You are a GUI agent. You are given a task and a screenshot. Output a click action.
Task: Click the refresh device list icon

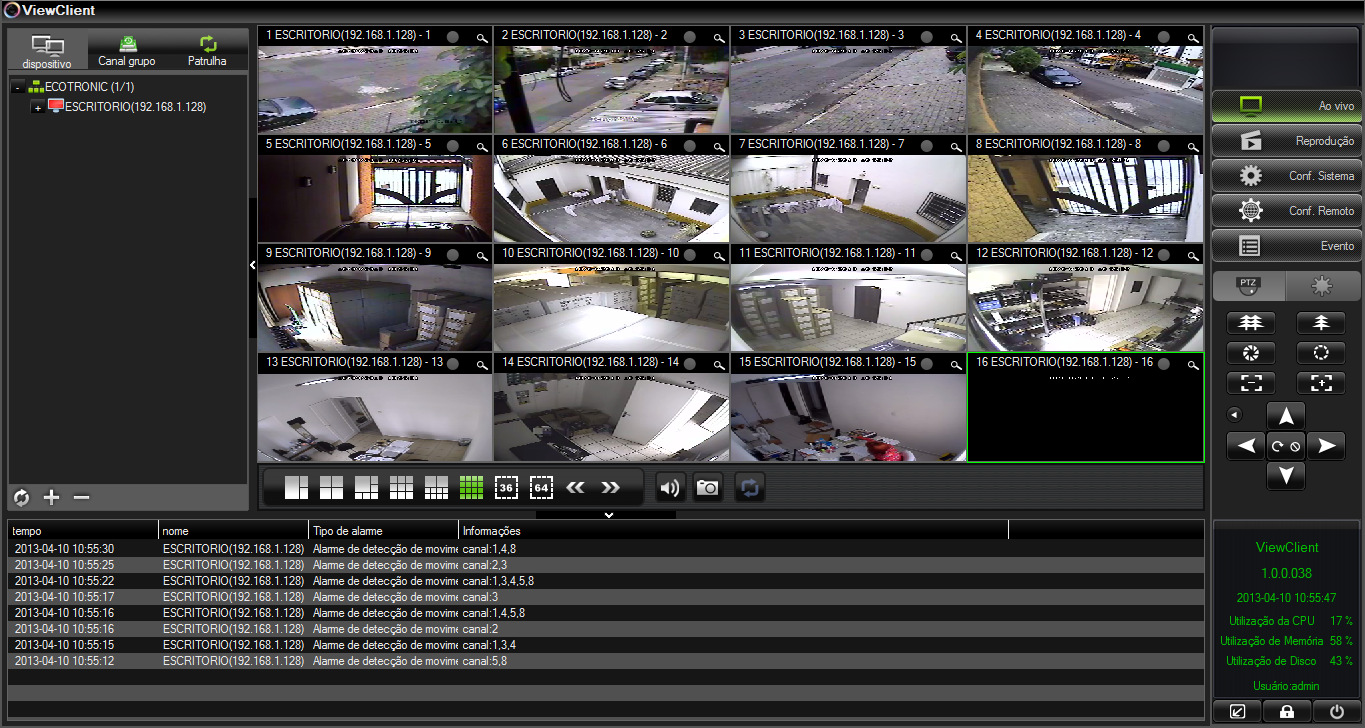[22, 498]
